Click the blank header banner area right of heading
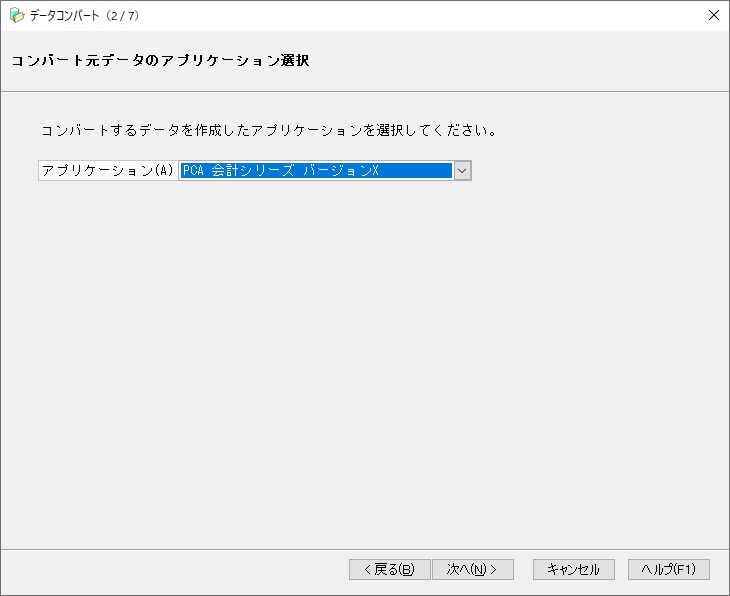730x596 pixels. (520, 61)
